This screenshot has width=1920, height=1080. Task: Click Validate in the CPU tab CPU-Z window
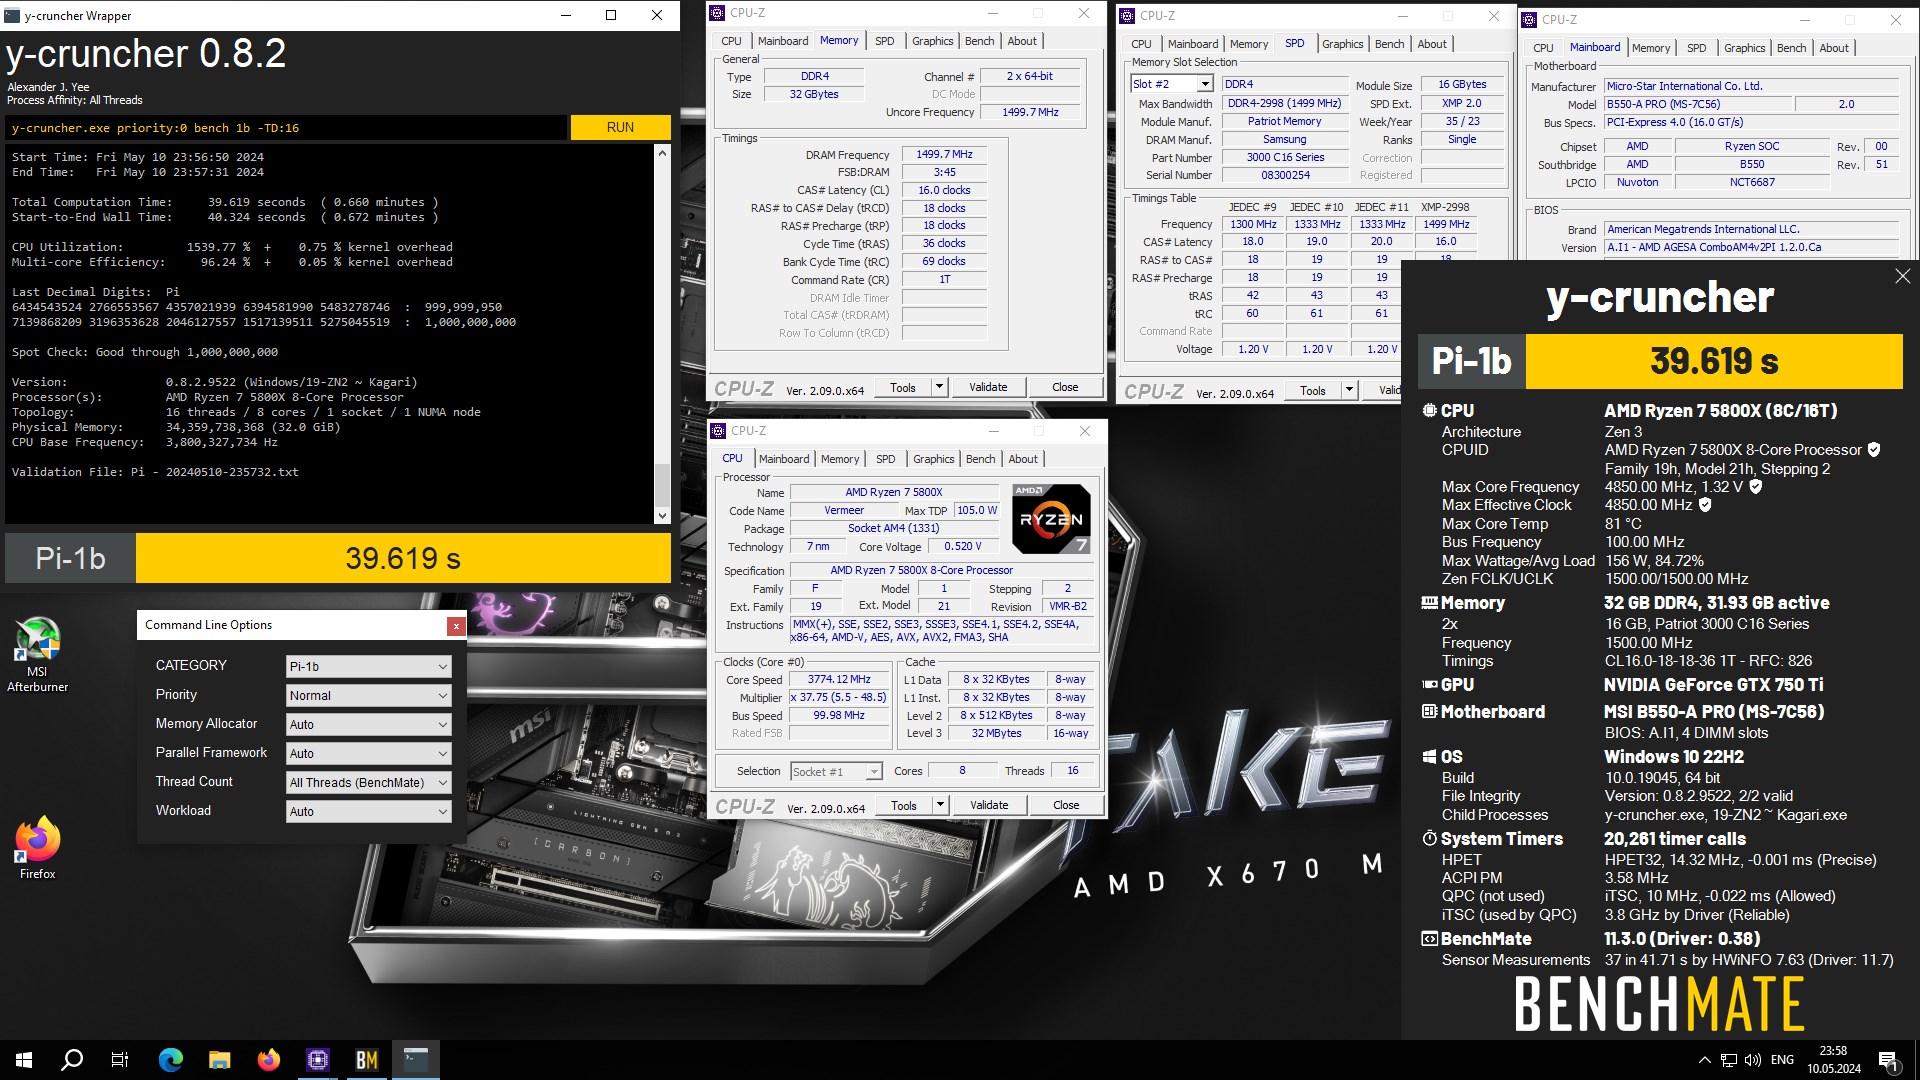click(989, 805)
